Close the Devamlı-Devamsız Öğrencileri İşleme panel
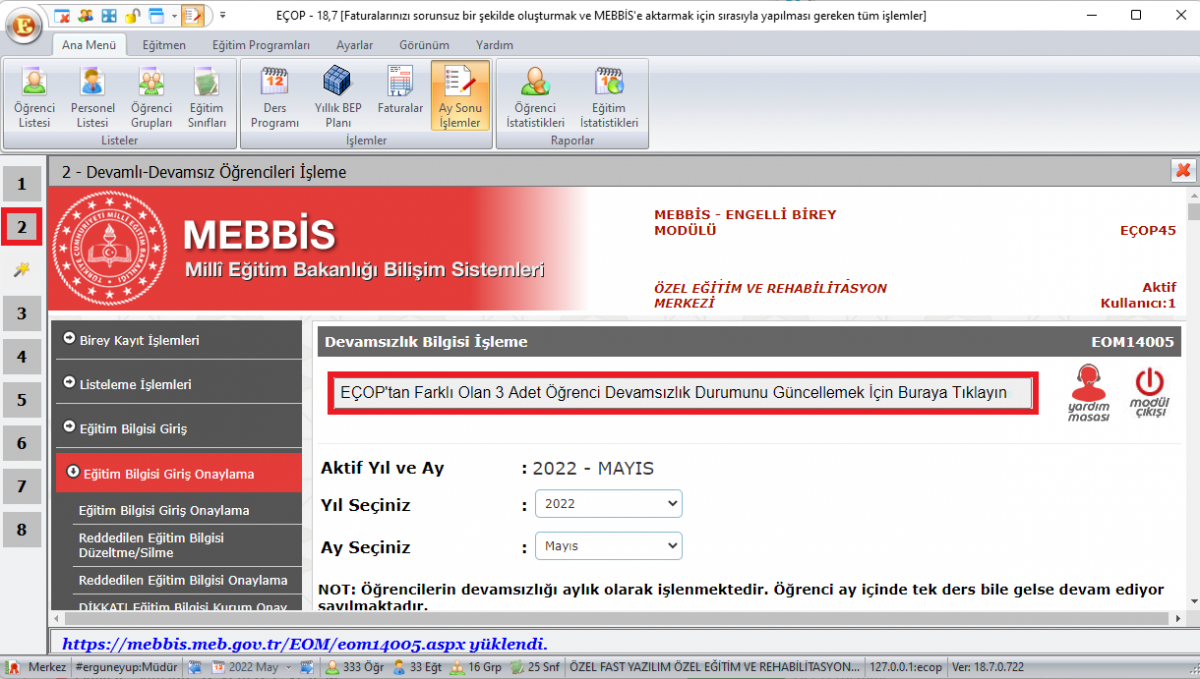1200x679 pixels. coord(1184,171)
